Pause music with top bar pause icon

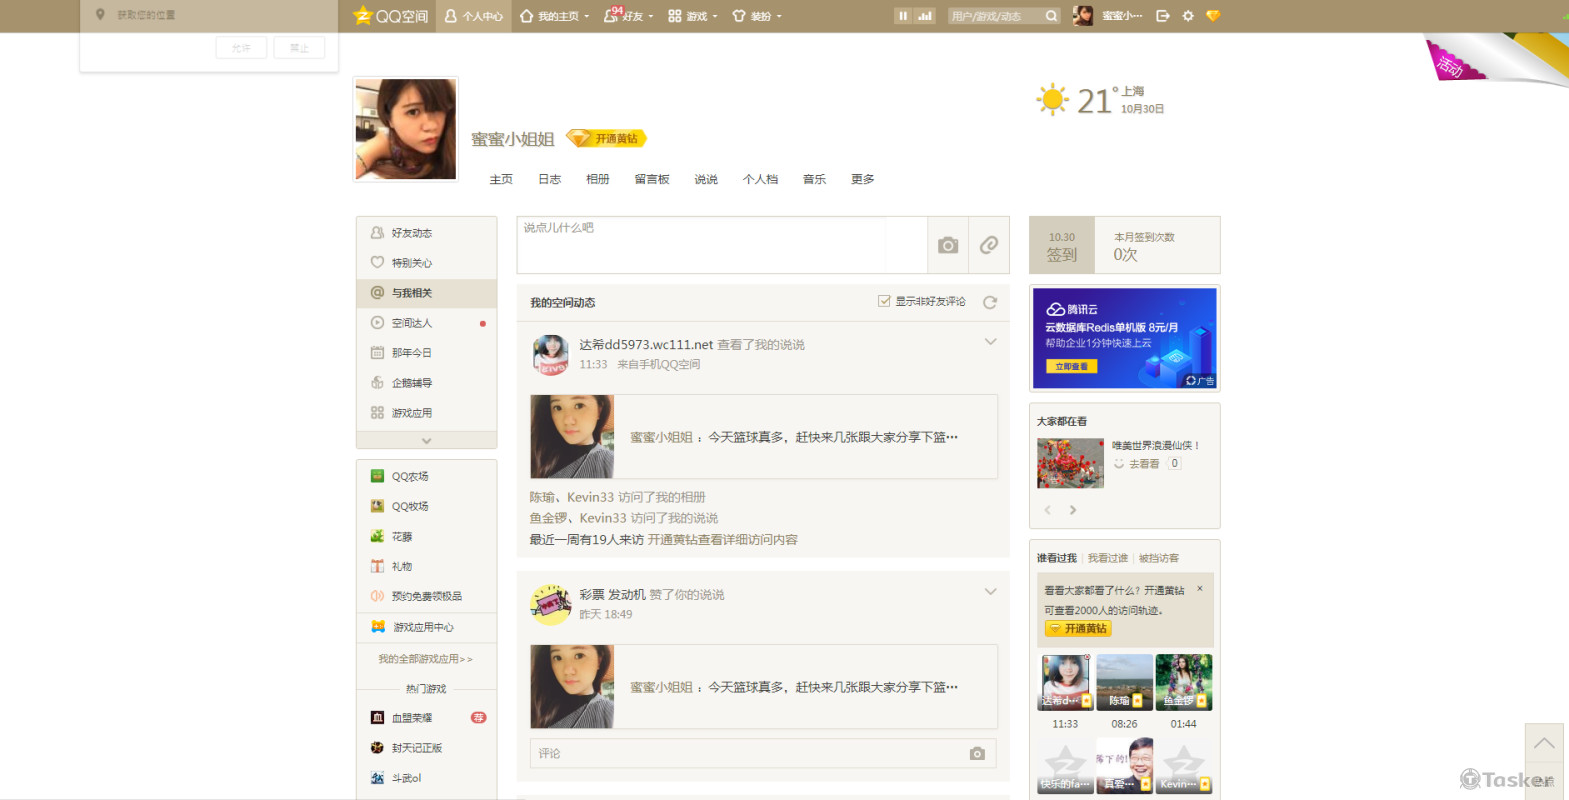tap(903, 16)
